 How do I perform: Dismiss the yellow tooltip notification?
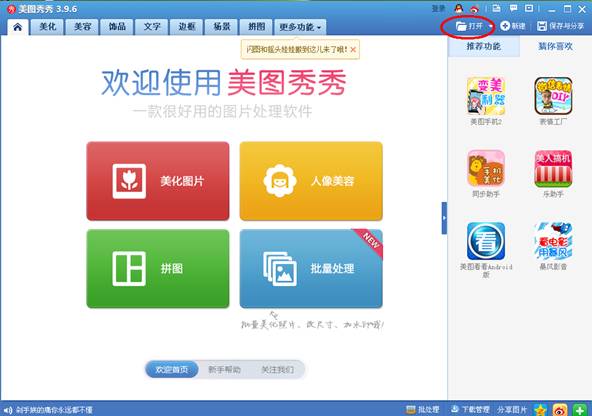353,49
